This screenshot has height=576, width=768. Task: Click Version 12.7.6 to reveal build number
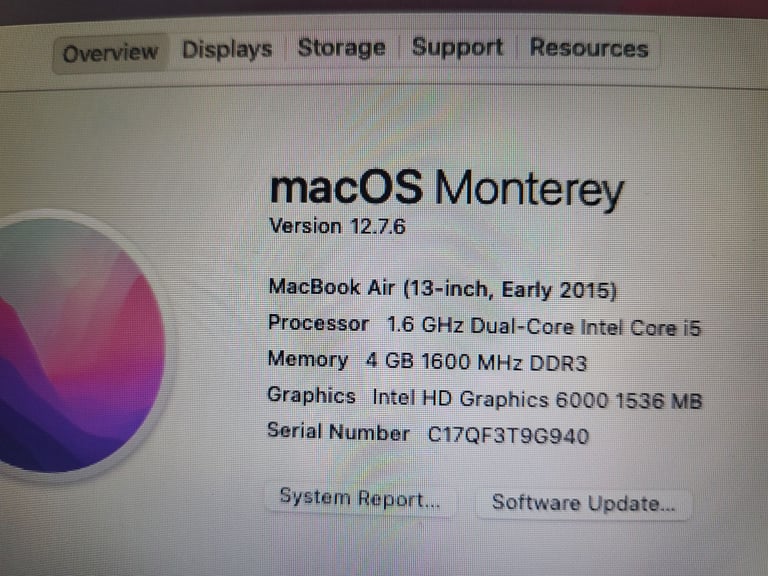337,226
